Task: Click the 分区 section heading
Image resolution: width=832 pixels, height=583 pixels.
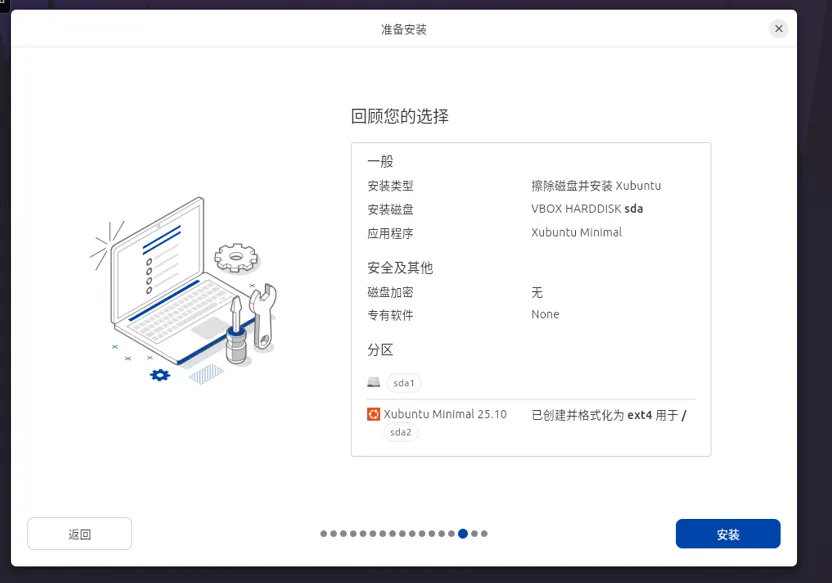Action: click(x=380, y=350)
